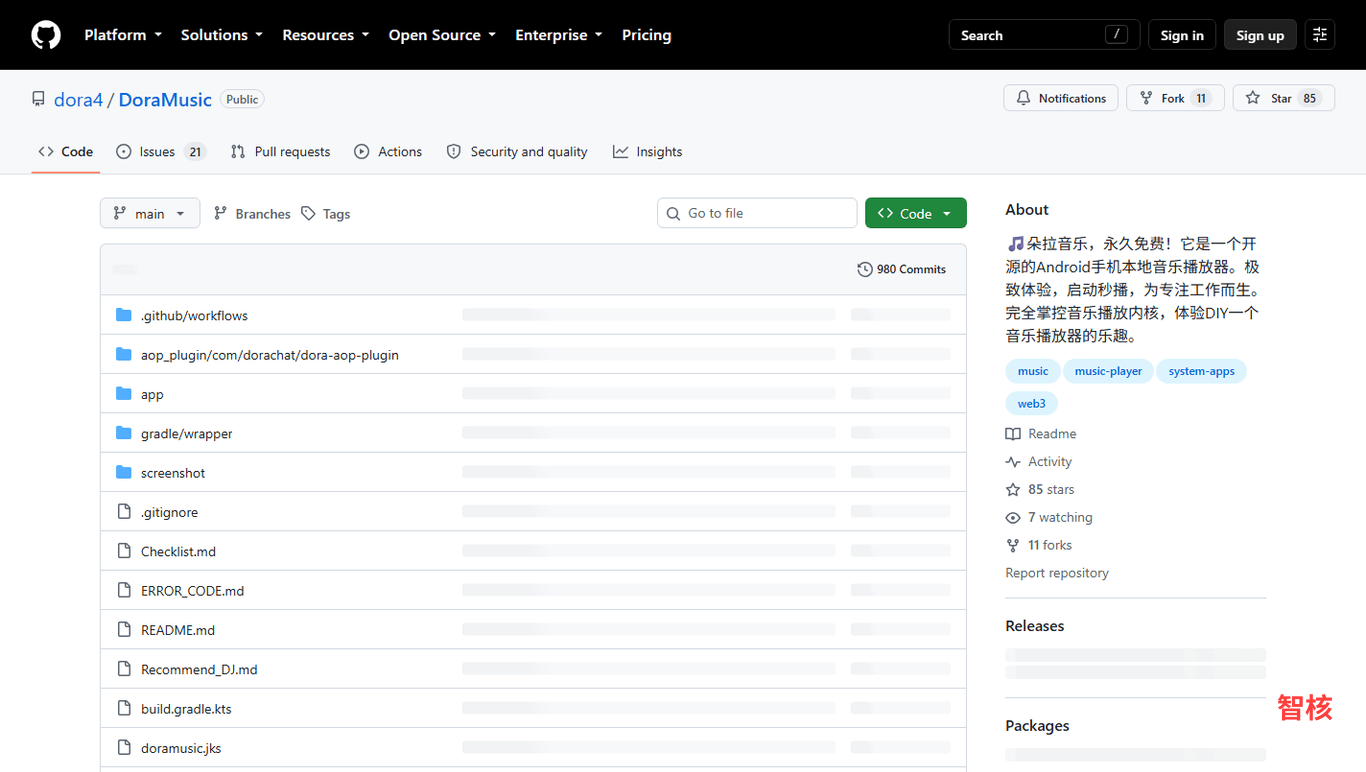
Task: Switch to the Insights tab
Action: (648, 152)
